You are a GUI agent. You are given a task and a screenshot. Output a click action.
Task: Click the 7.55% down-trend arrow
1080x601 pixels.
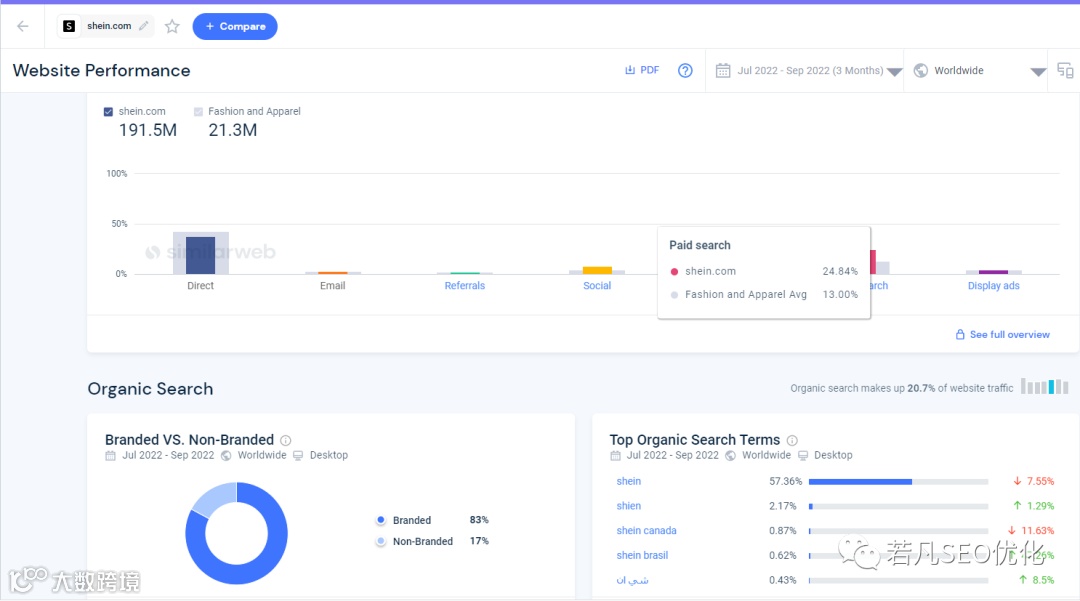[1017, 481]
